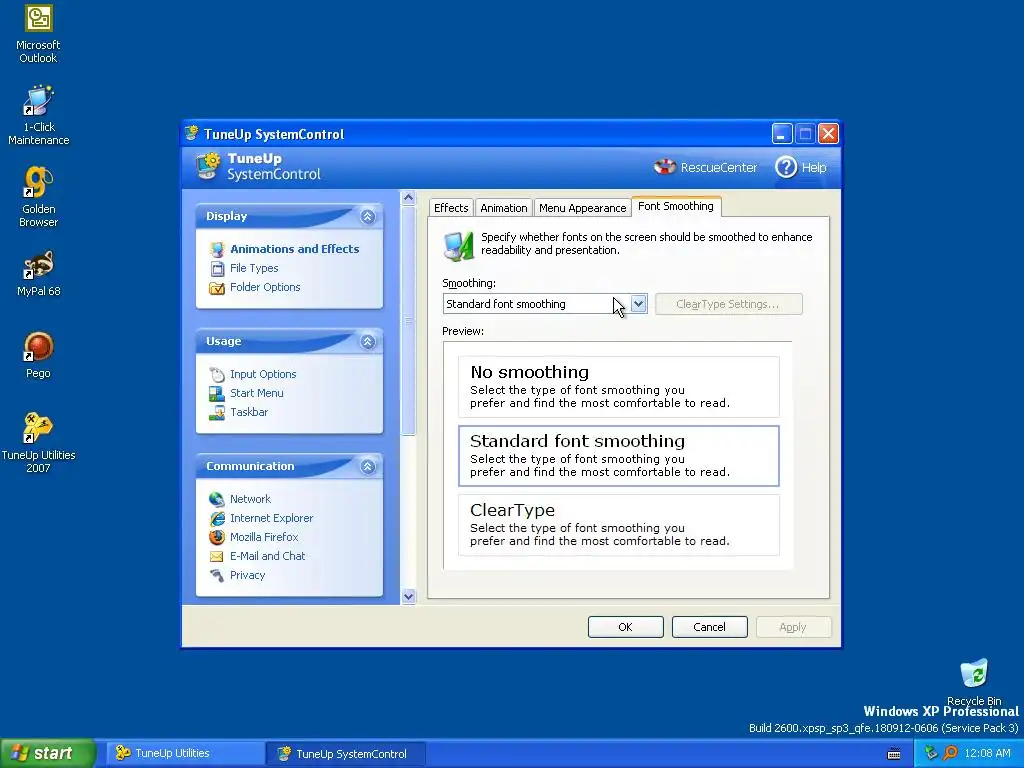Open Privacy settings

pyautogui.click(x=248, y=575)
